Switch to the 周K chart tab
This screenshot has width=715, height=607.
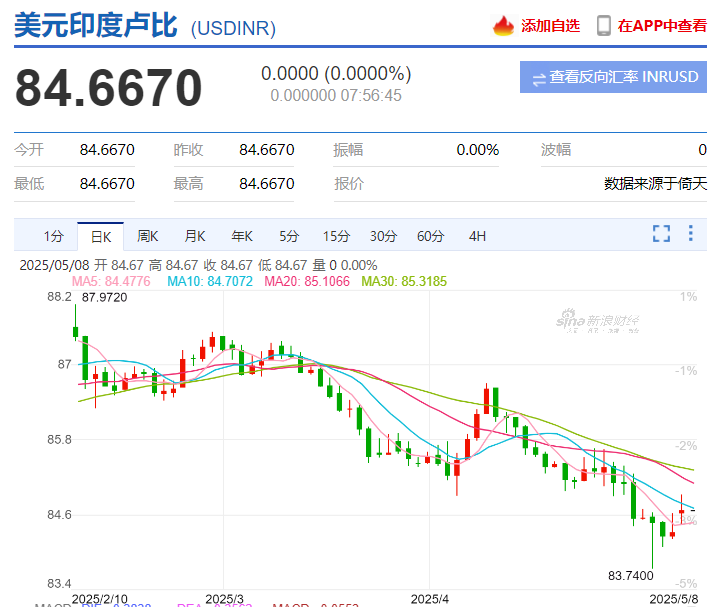(148, 236)
